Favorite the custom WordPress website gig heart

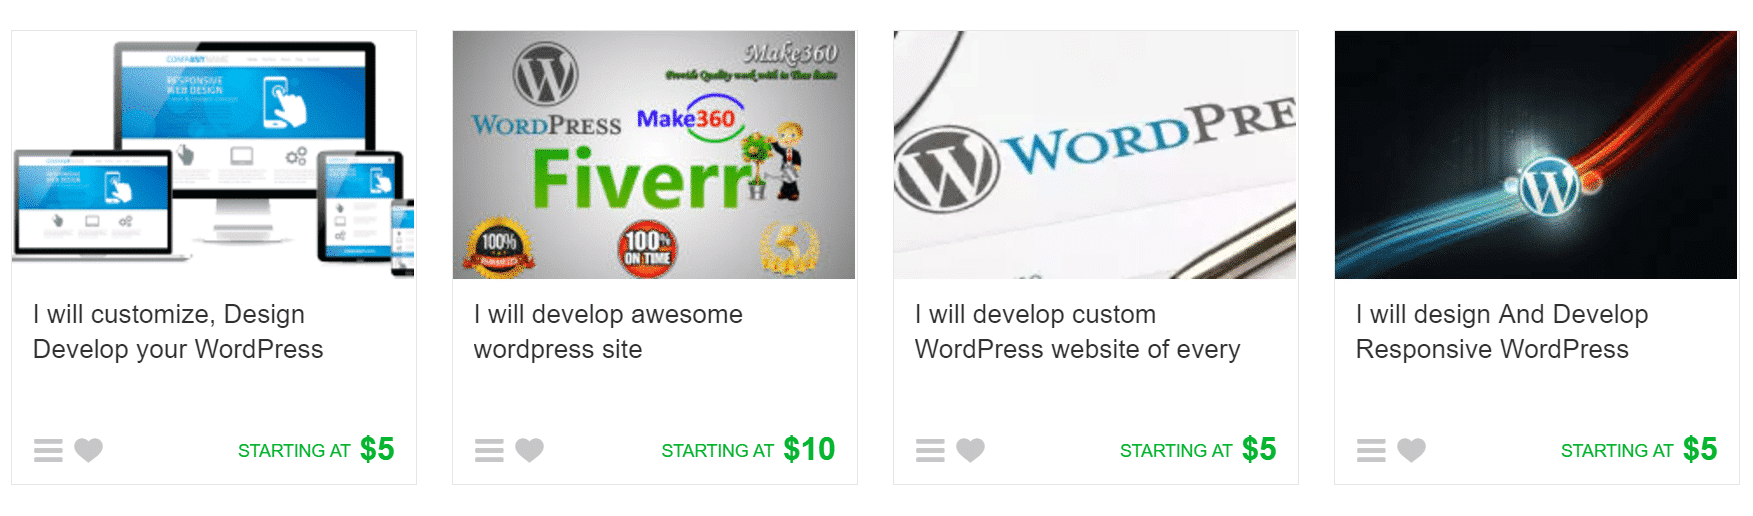(971, 451)
